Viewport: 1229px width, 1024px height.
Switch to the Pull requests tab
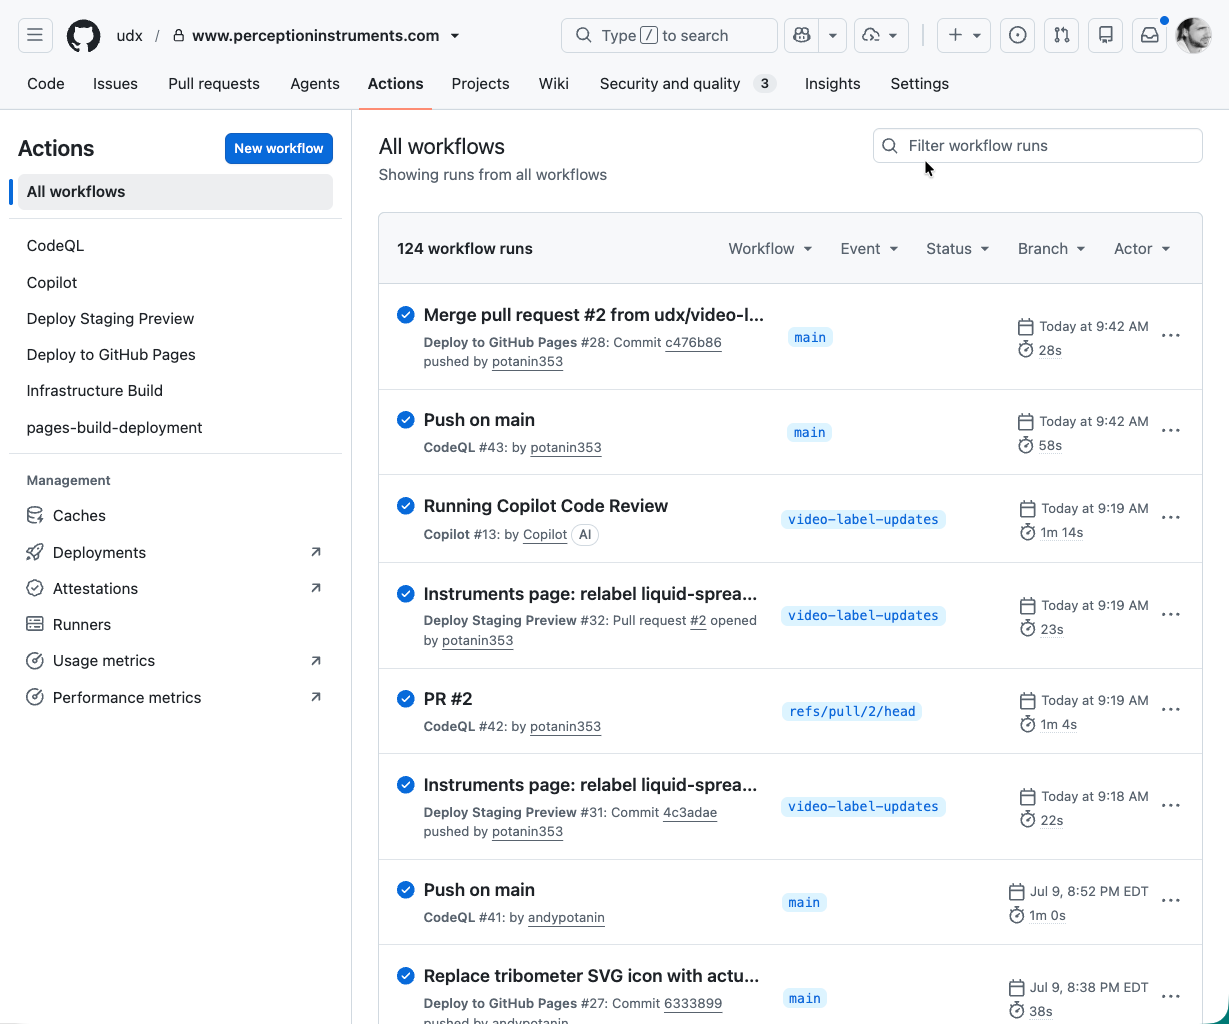[214, 84]
